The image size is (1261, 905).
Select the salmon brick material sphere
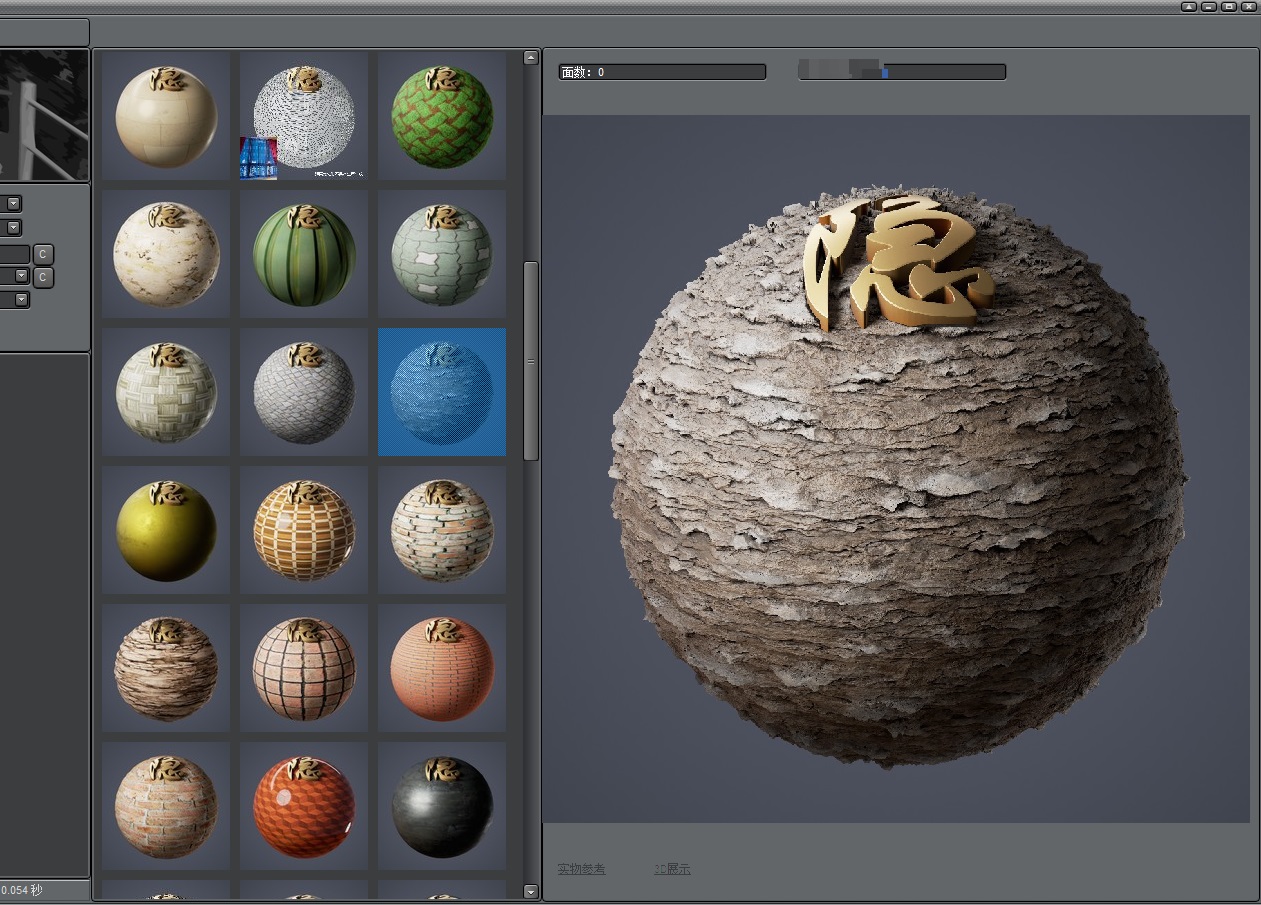point(442,668)
